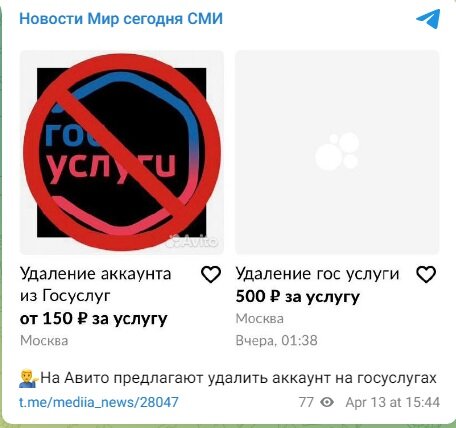Click 'Москва' under the 150 ₽ listing
The width and height of the screenshot is (456, 428).
[44, 341]
